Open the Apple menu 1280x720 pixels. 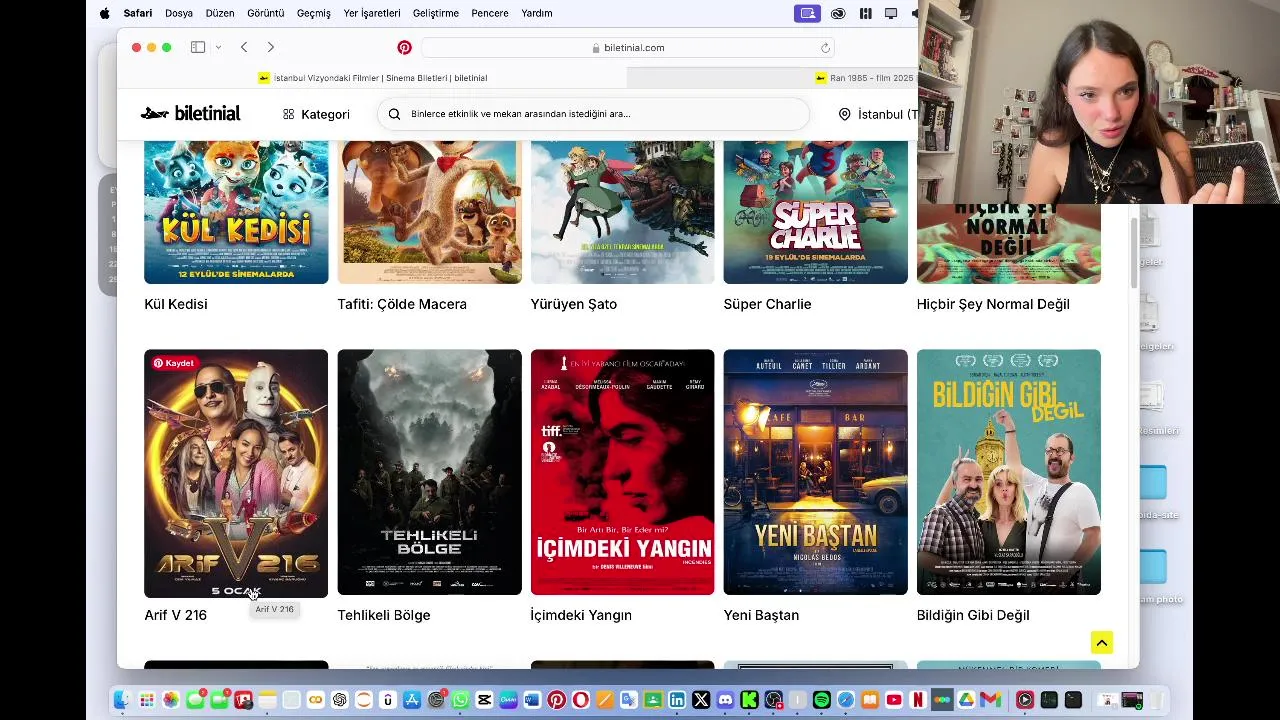104,13
